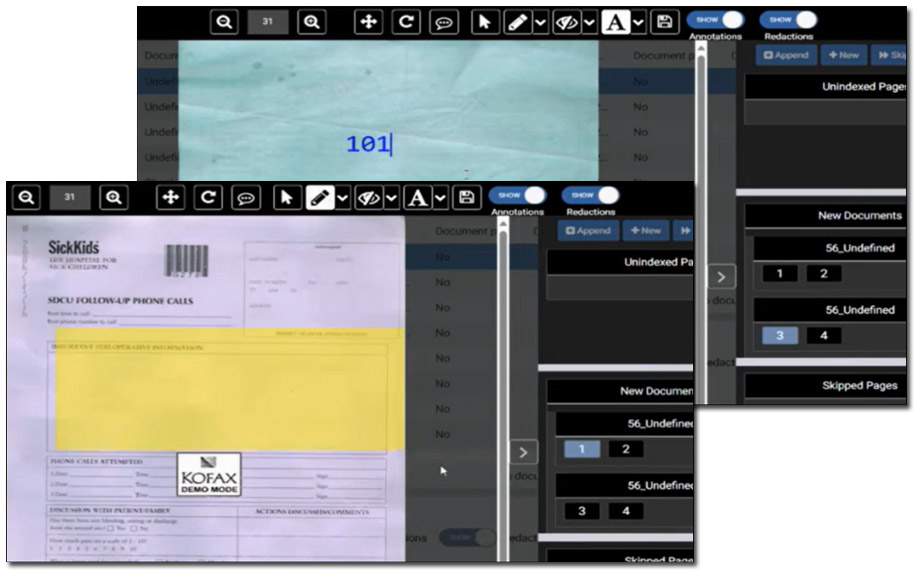
Task: Choose highlighter pen in front window
Action: 320,198
